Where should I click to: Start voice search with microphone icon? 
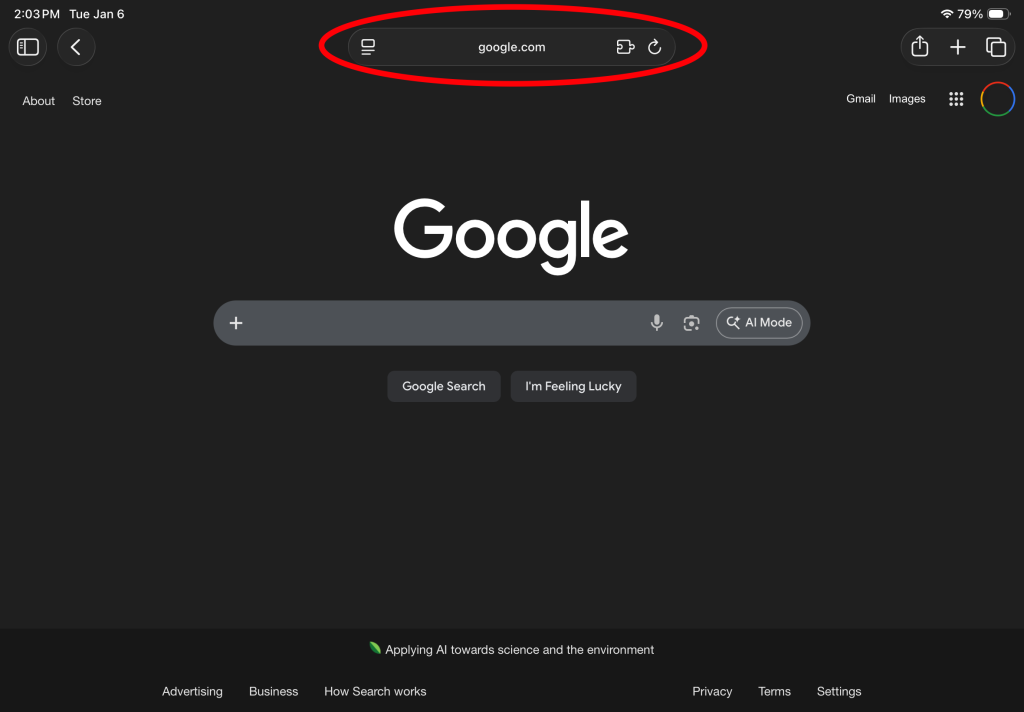657,323
